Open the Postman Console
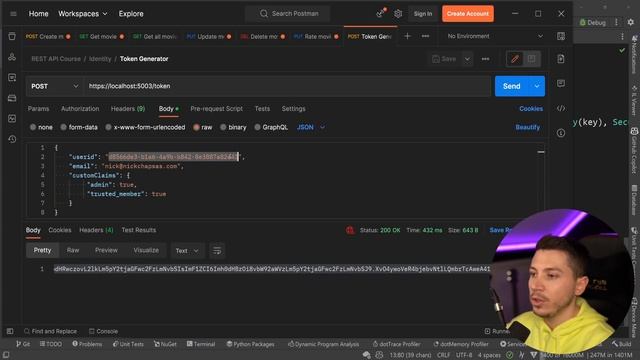 (103, 331)
